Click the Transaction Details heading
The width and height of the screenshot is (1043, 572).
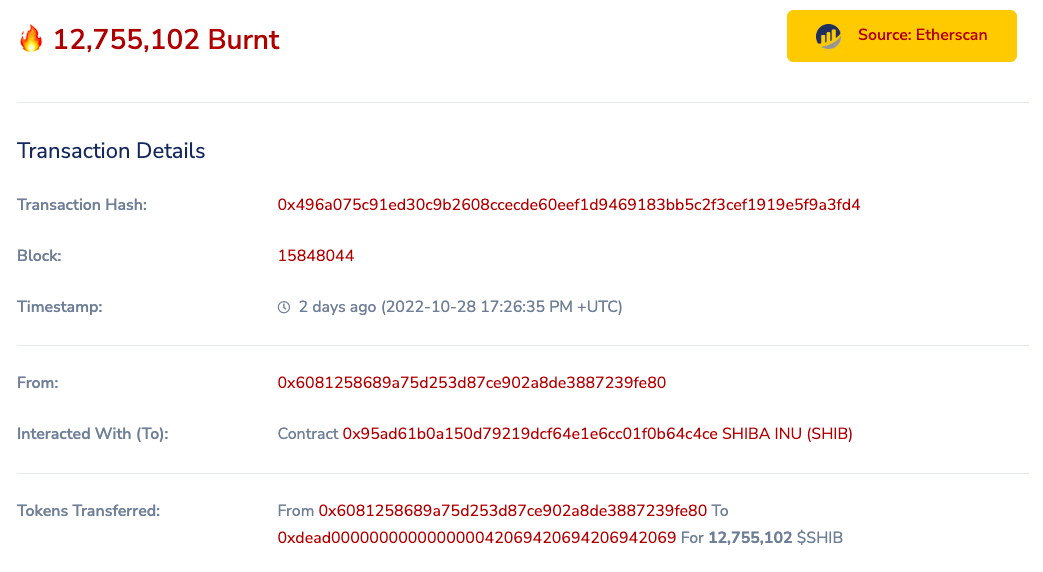coord(111,151)
